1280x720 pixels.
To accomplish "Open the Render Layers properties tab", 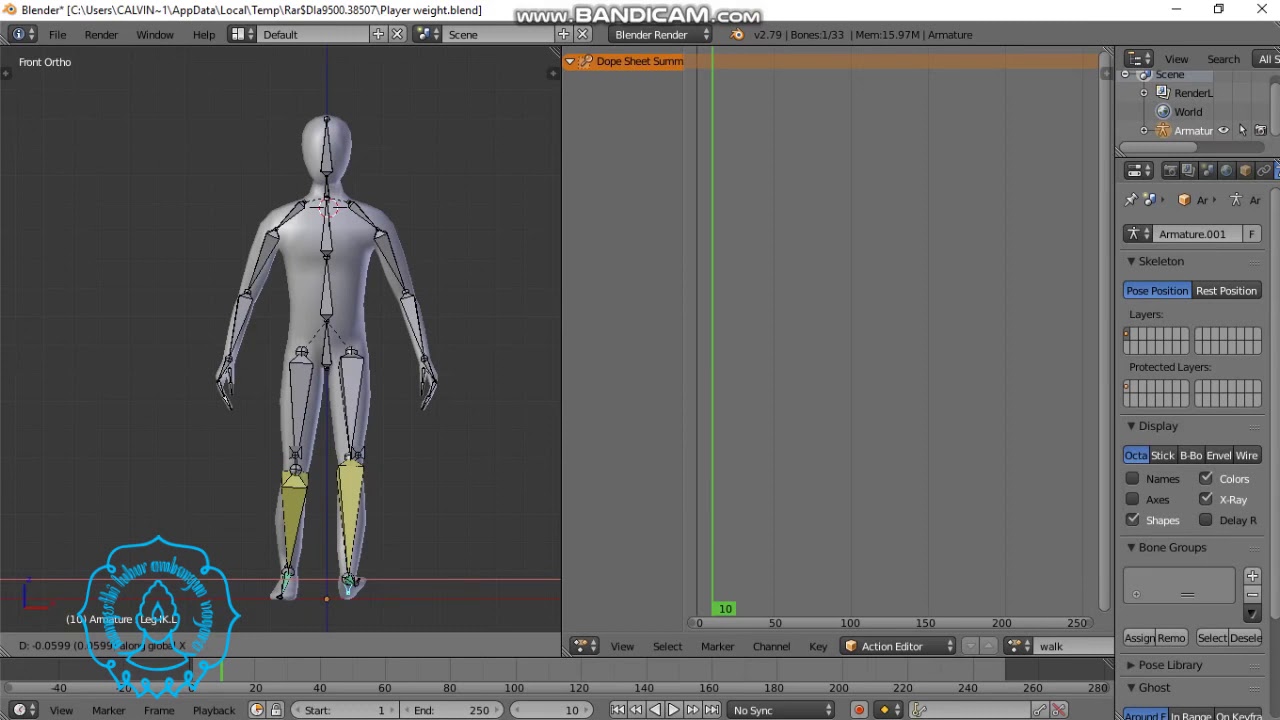I will [x=1188, y=171].
